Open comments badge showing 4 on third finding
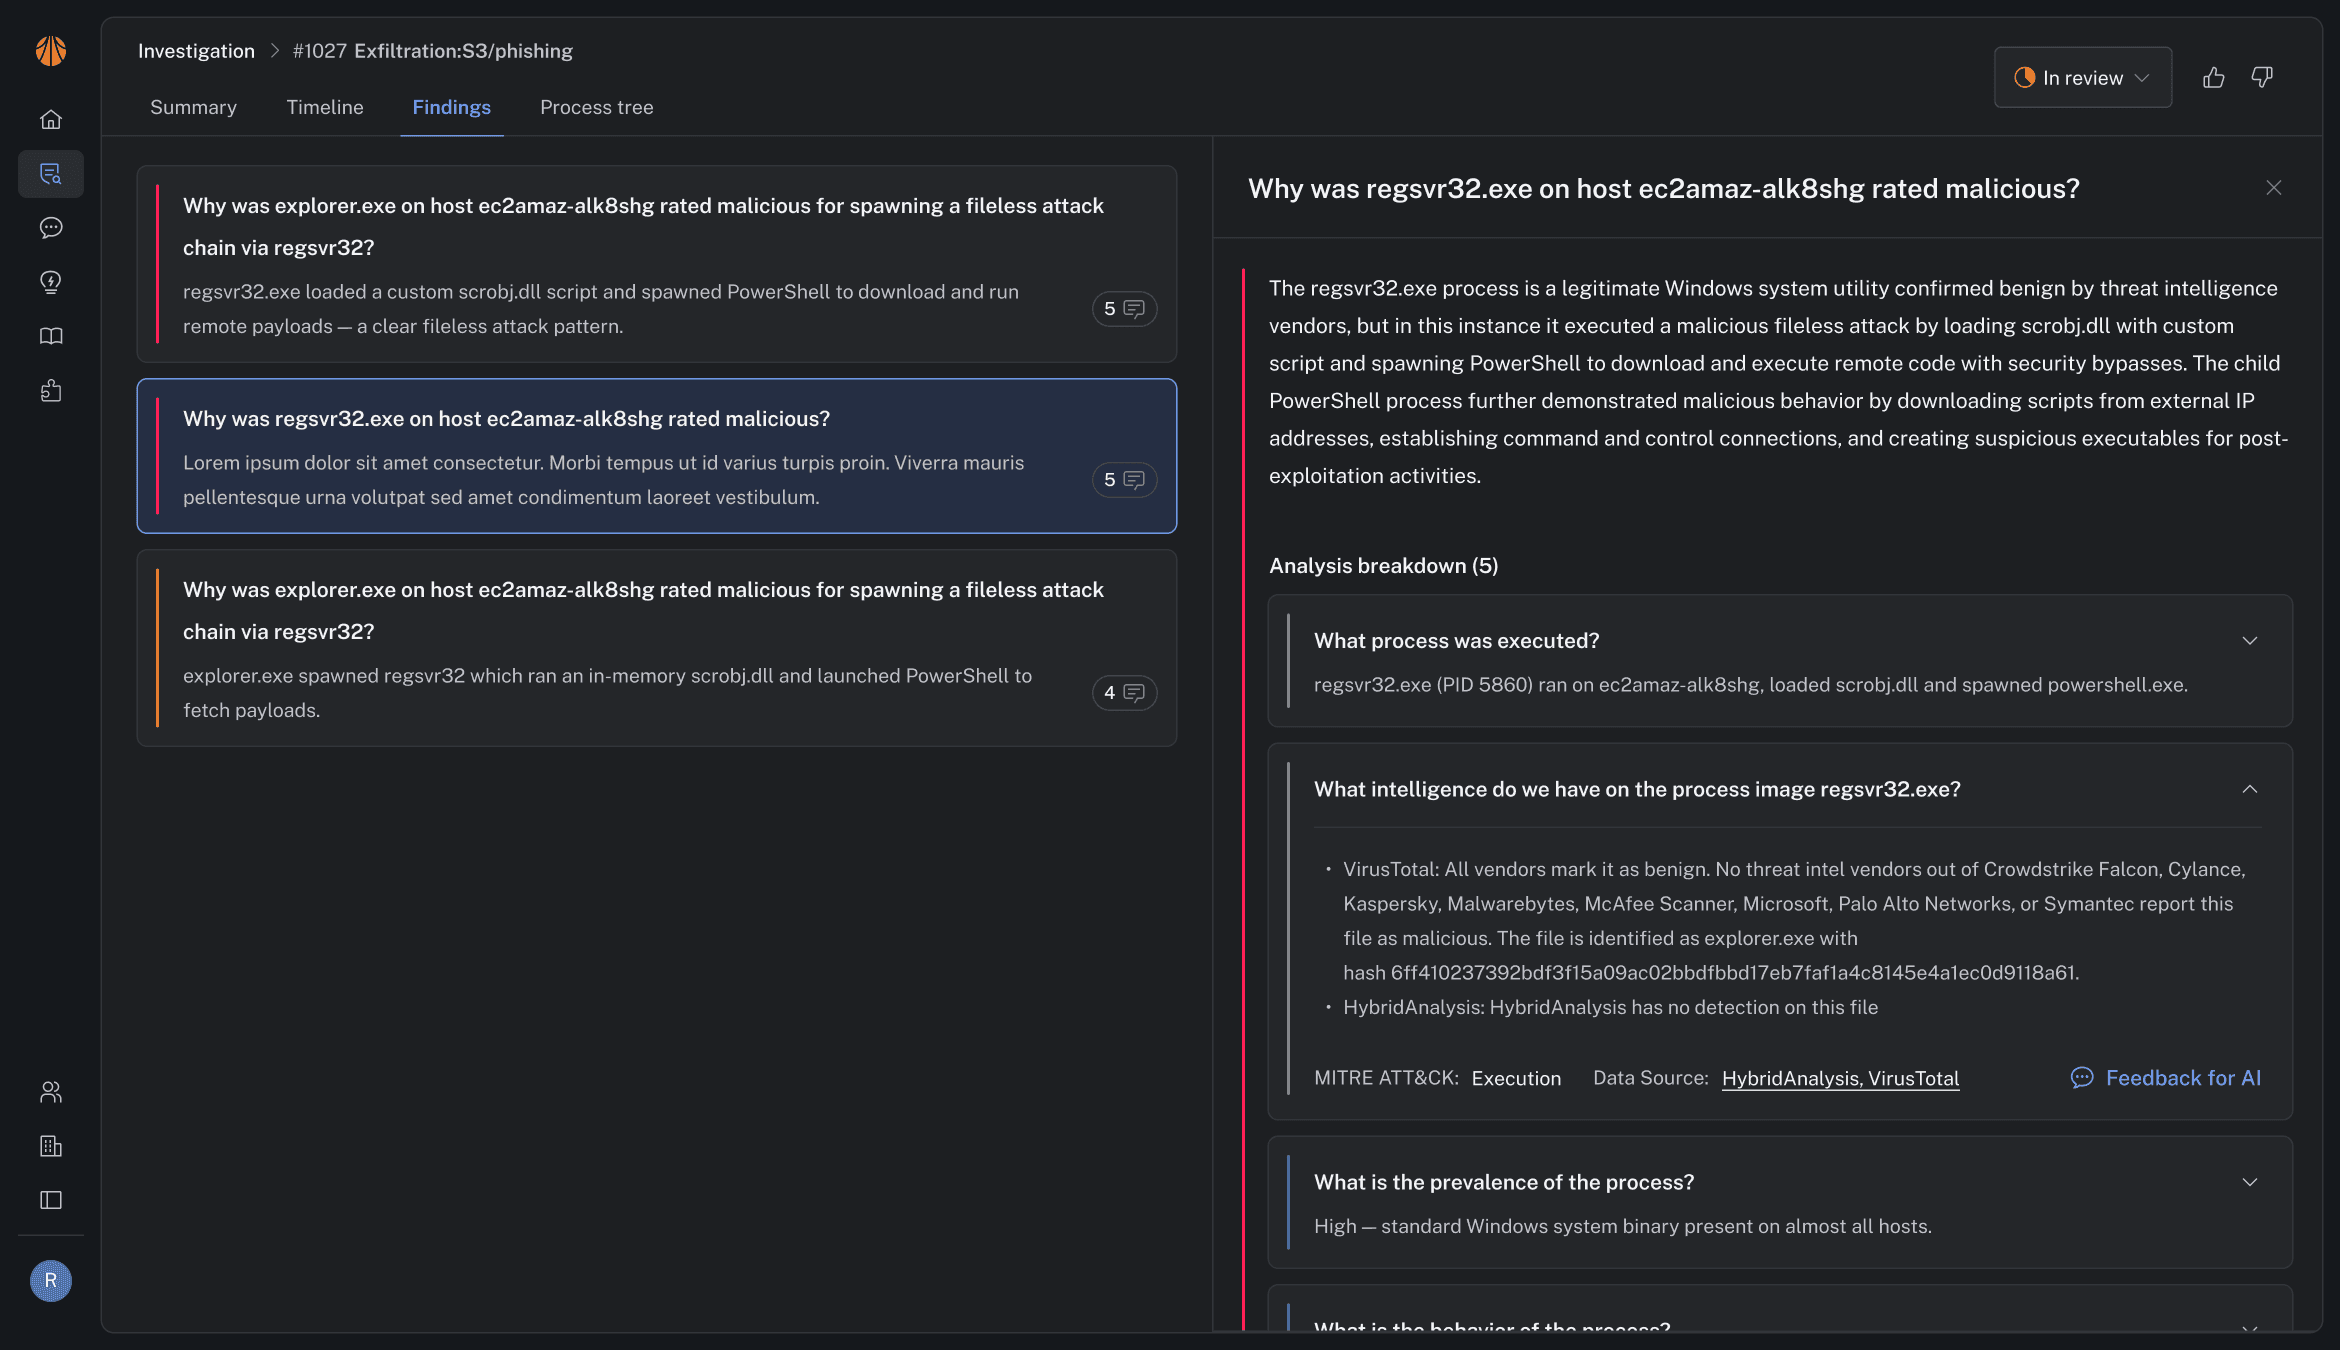The image size is (2340, 1350). click(x=1124, y=693)
